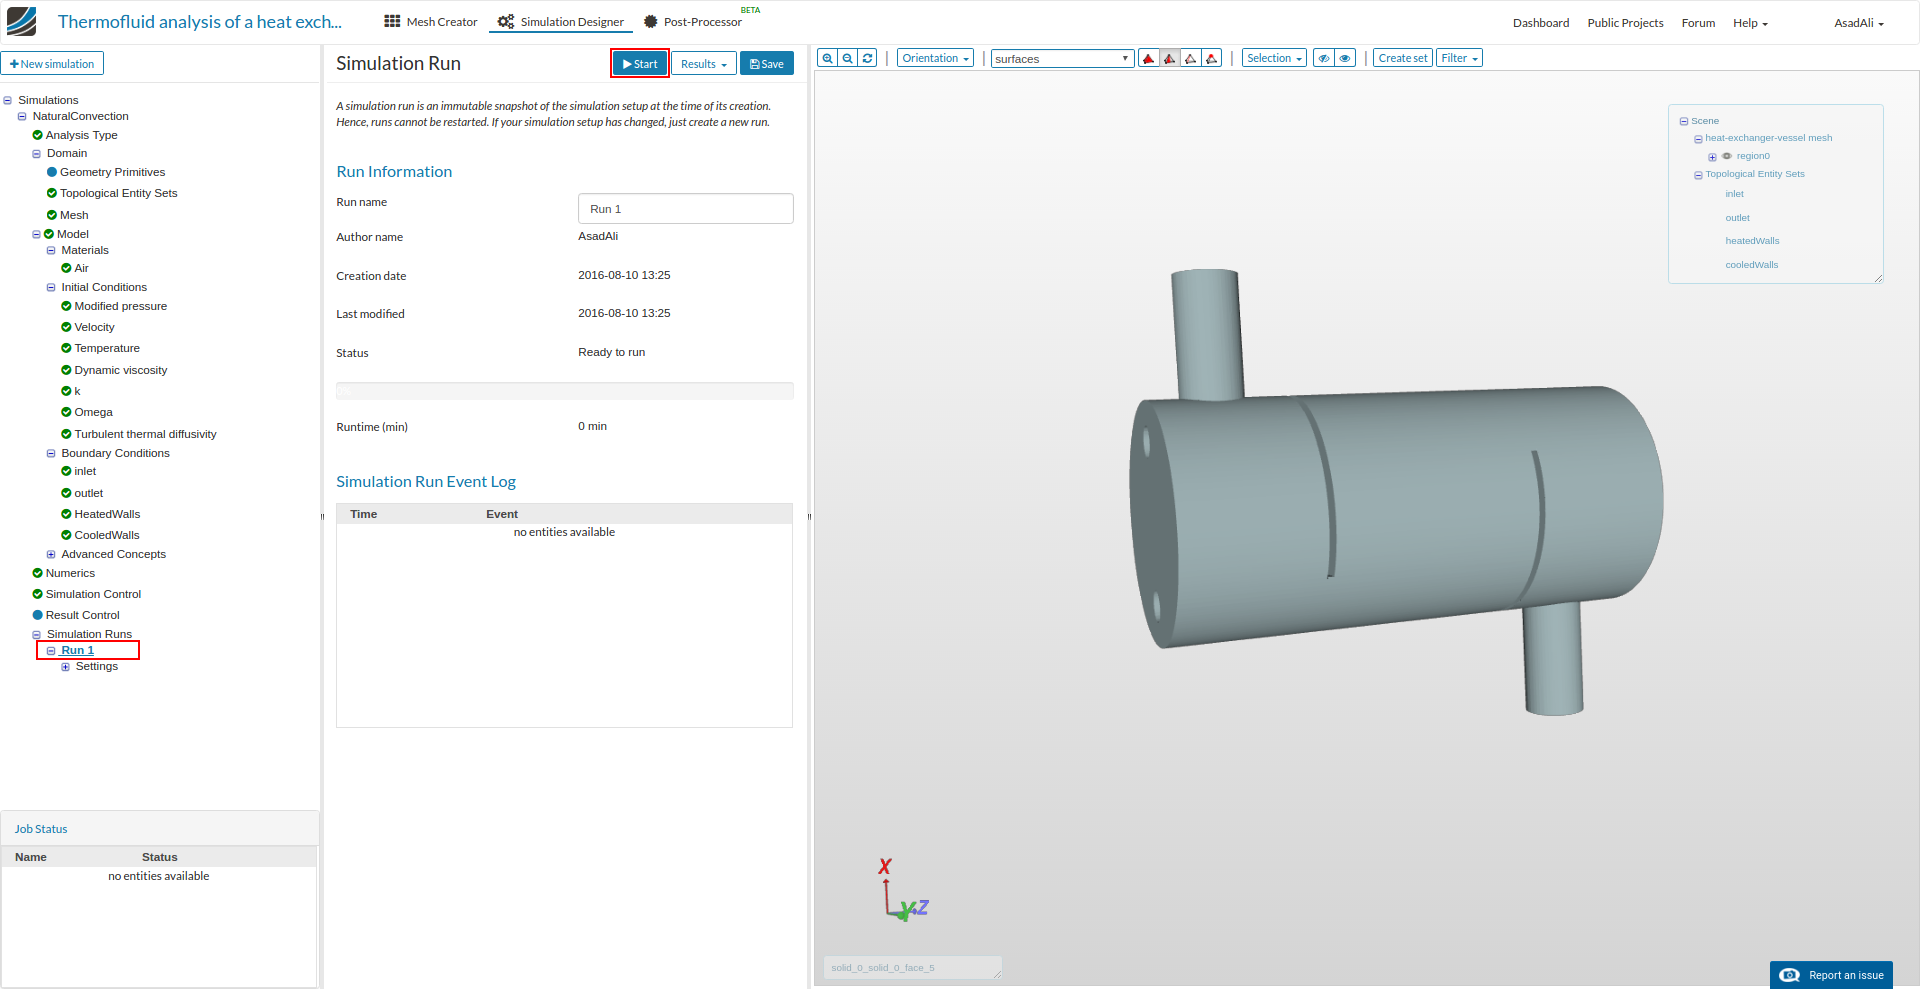Select the first solid-red render mode icon
The image size is (1920, 989).
(1149, 58)
